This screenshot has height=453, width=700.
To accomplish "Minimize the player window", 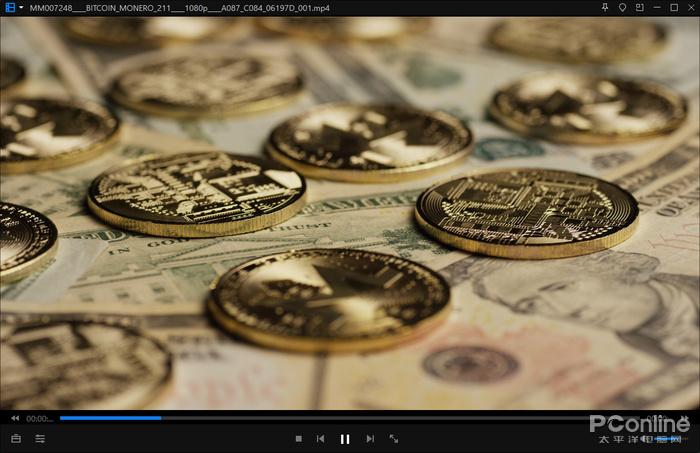I will coord(657,8).
